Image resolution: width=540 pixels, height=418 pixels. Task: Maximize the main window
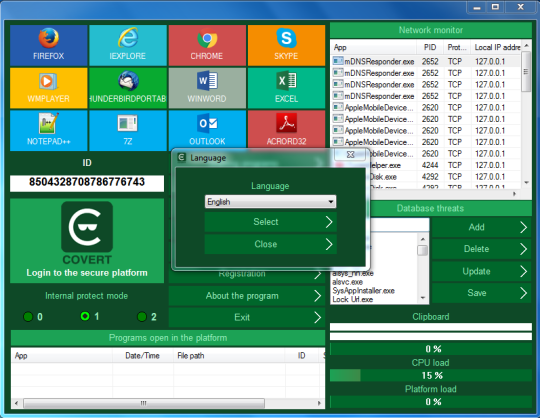[495, 7]
